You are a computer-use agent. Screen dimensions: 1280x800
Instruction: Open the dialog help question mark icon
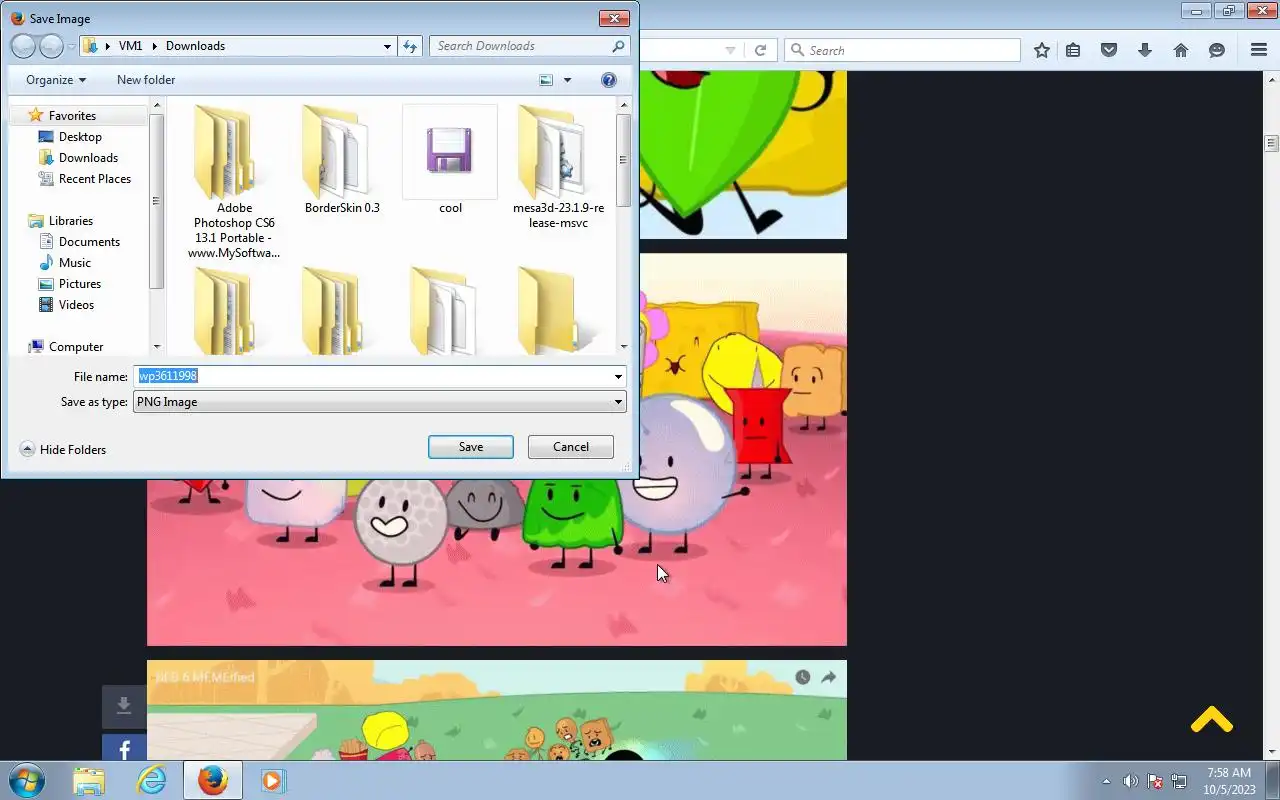click(608, 80)
